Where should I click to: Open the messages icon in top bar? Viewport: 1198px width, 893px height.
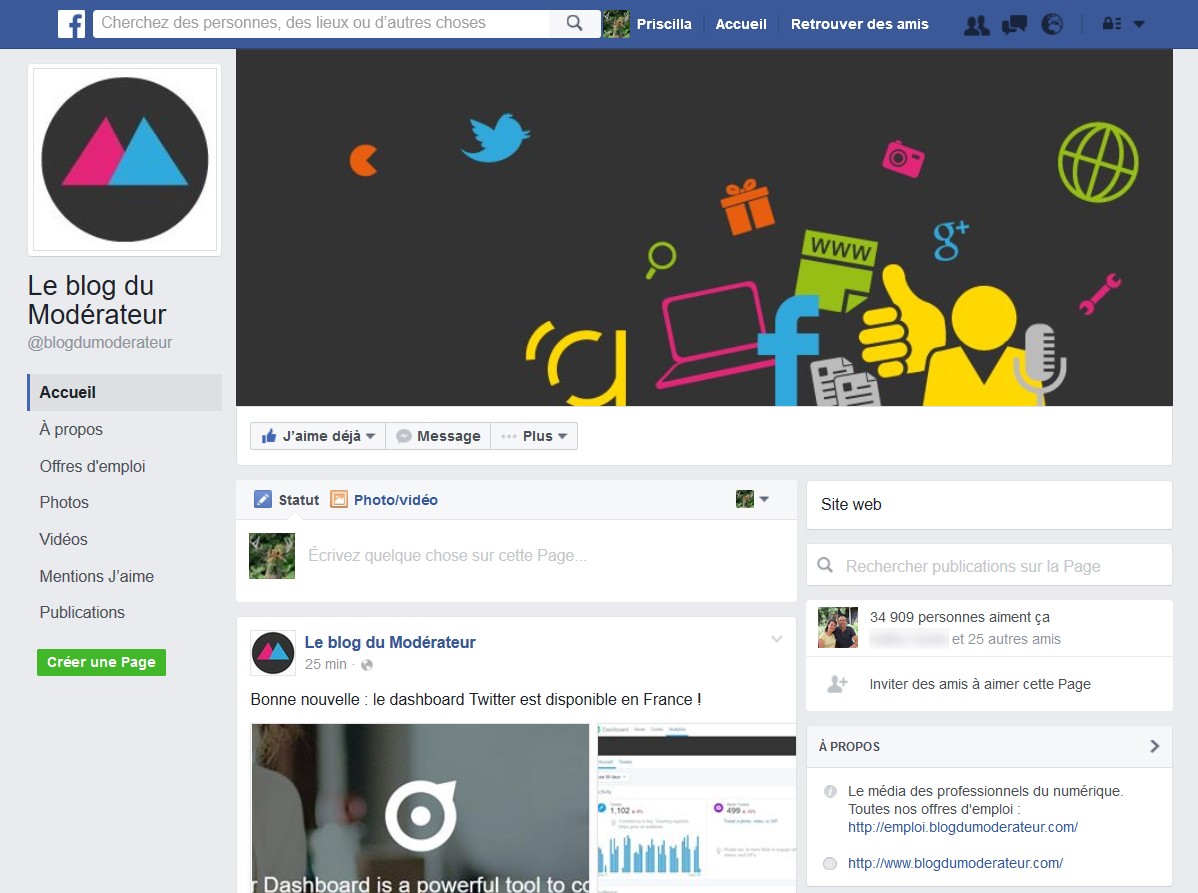[1014, 25]
